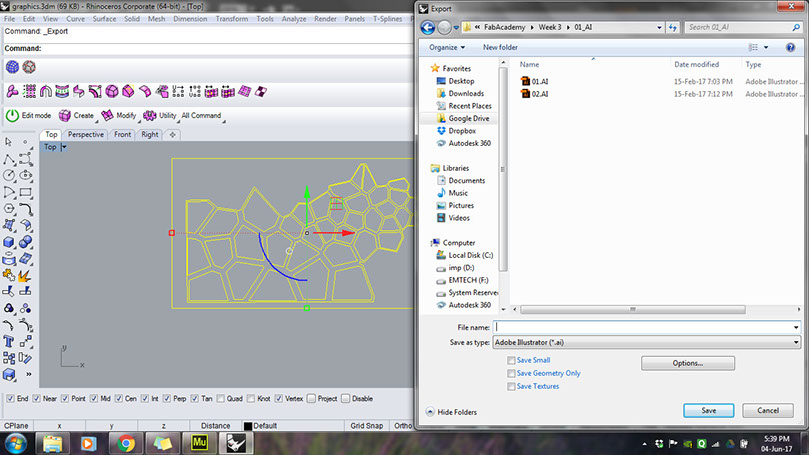Select the Polyline tool in Rhino sidebar
Image resolution: width=809 pixels, height=455 pixels.
(x=9, y=159)
